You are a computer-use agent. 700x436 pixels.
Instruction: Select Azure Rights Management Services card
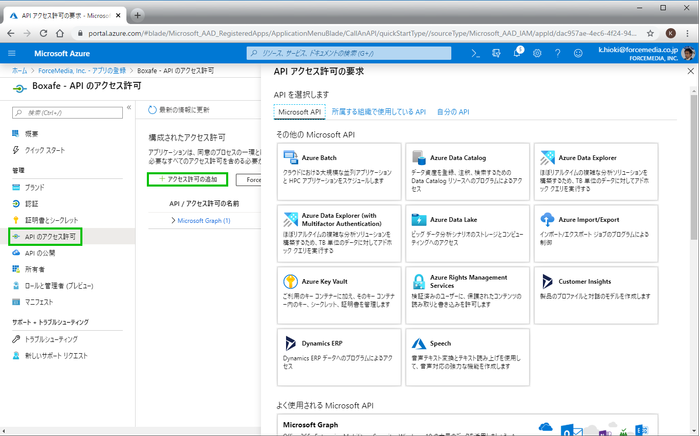(x=467, y=295)
